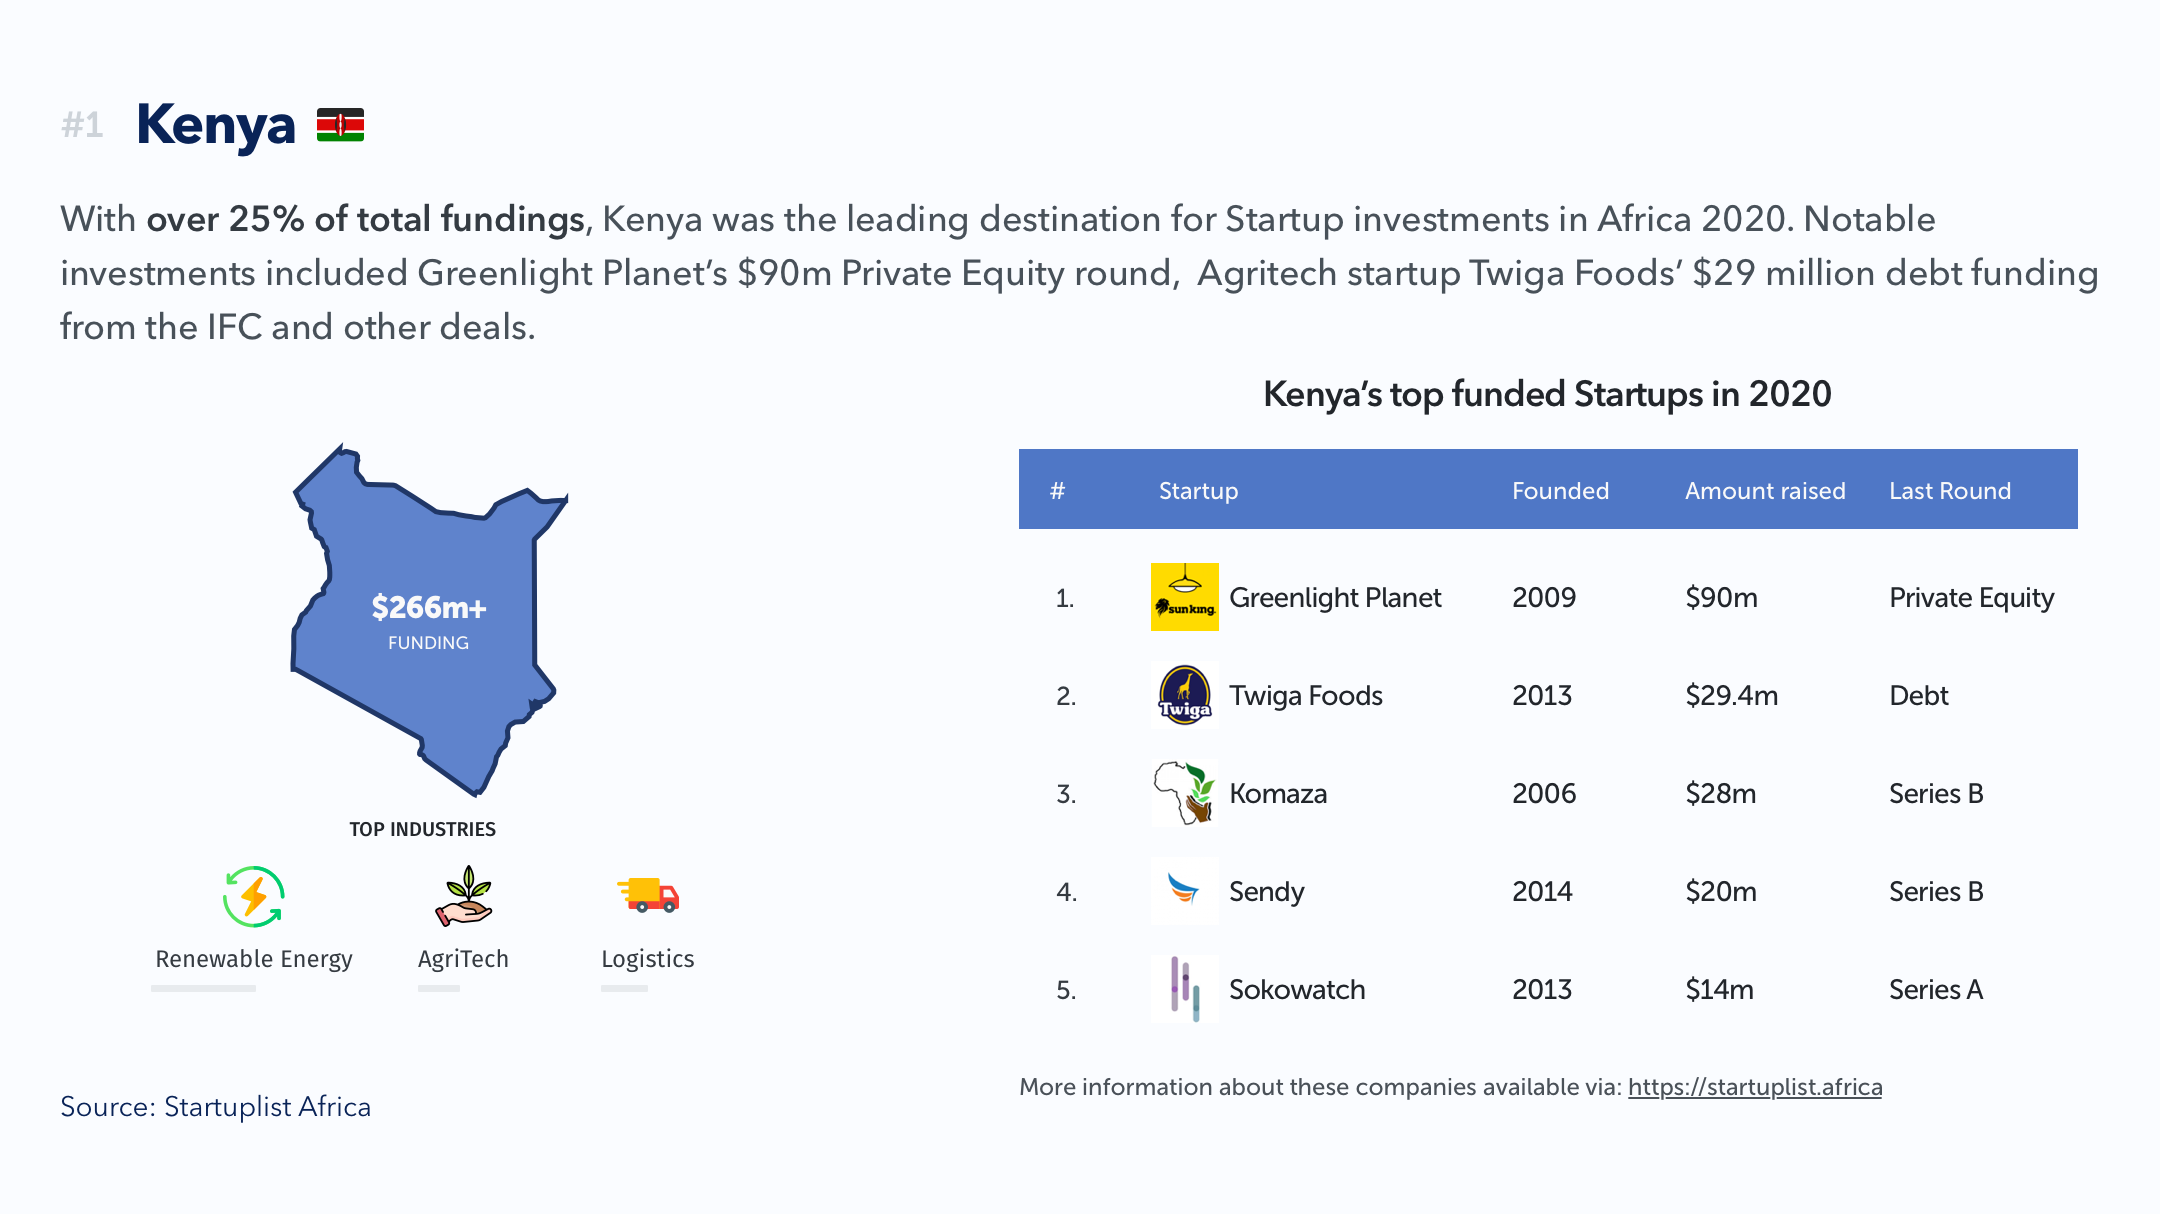Click the AgriTech plant-in-hand icon
Image resolution: width=2160 pixels, height=1214 pixels.
click(x=464, y=895)
